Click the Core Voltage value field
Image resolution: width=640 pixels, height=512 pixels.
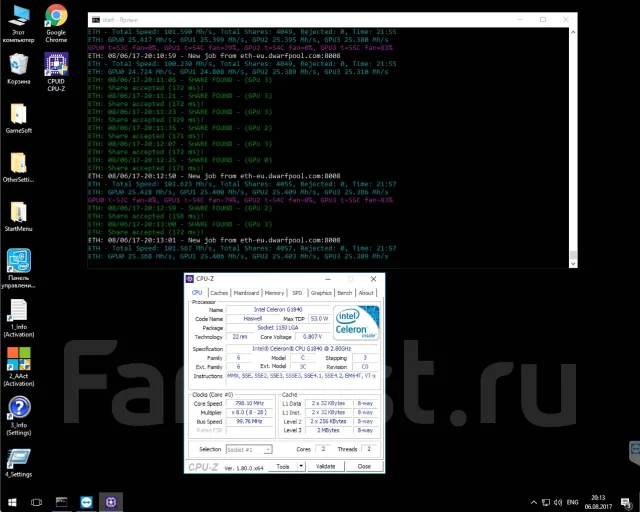point(312,337)
